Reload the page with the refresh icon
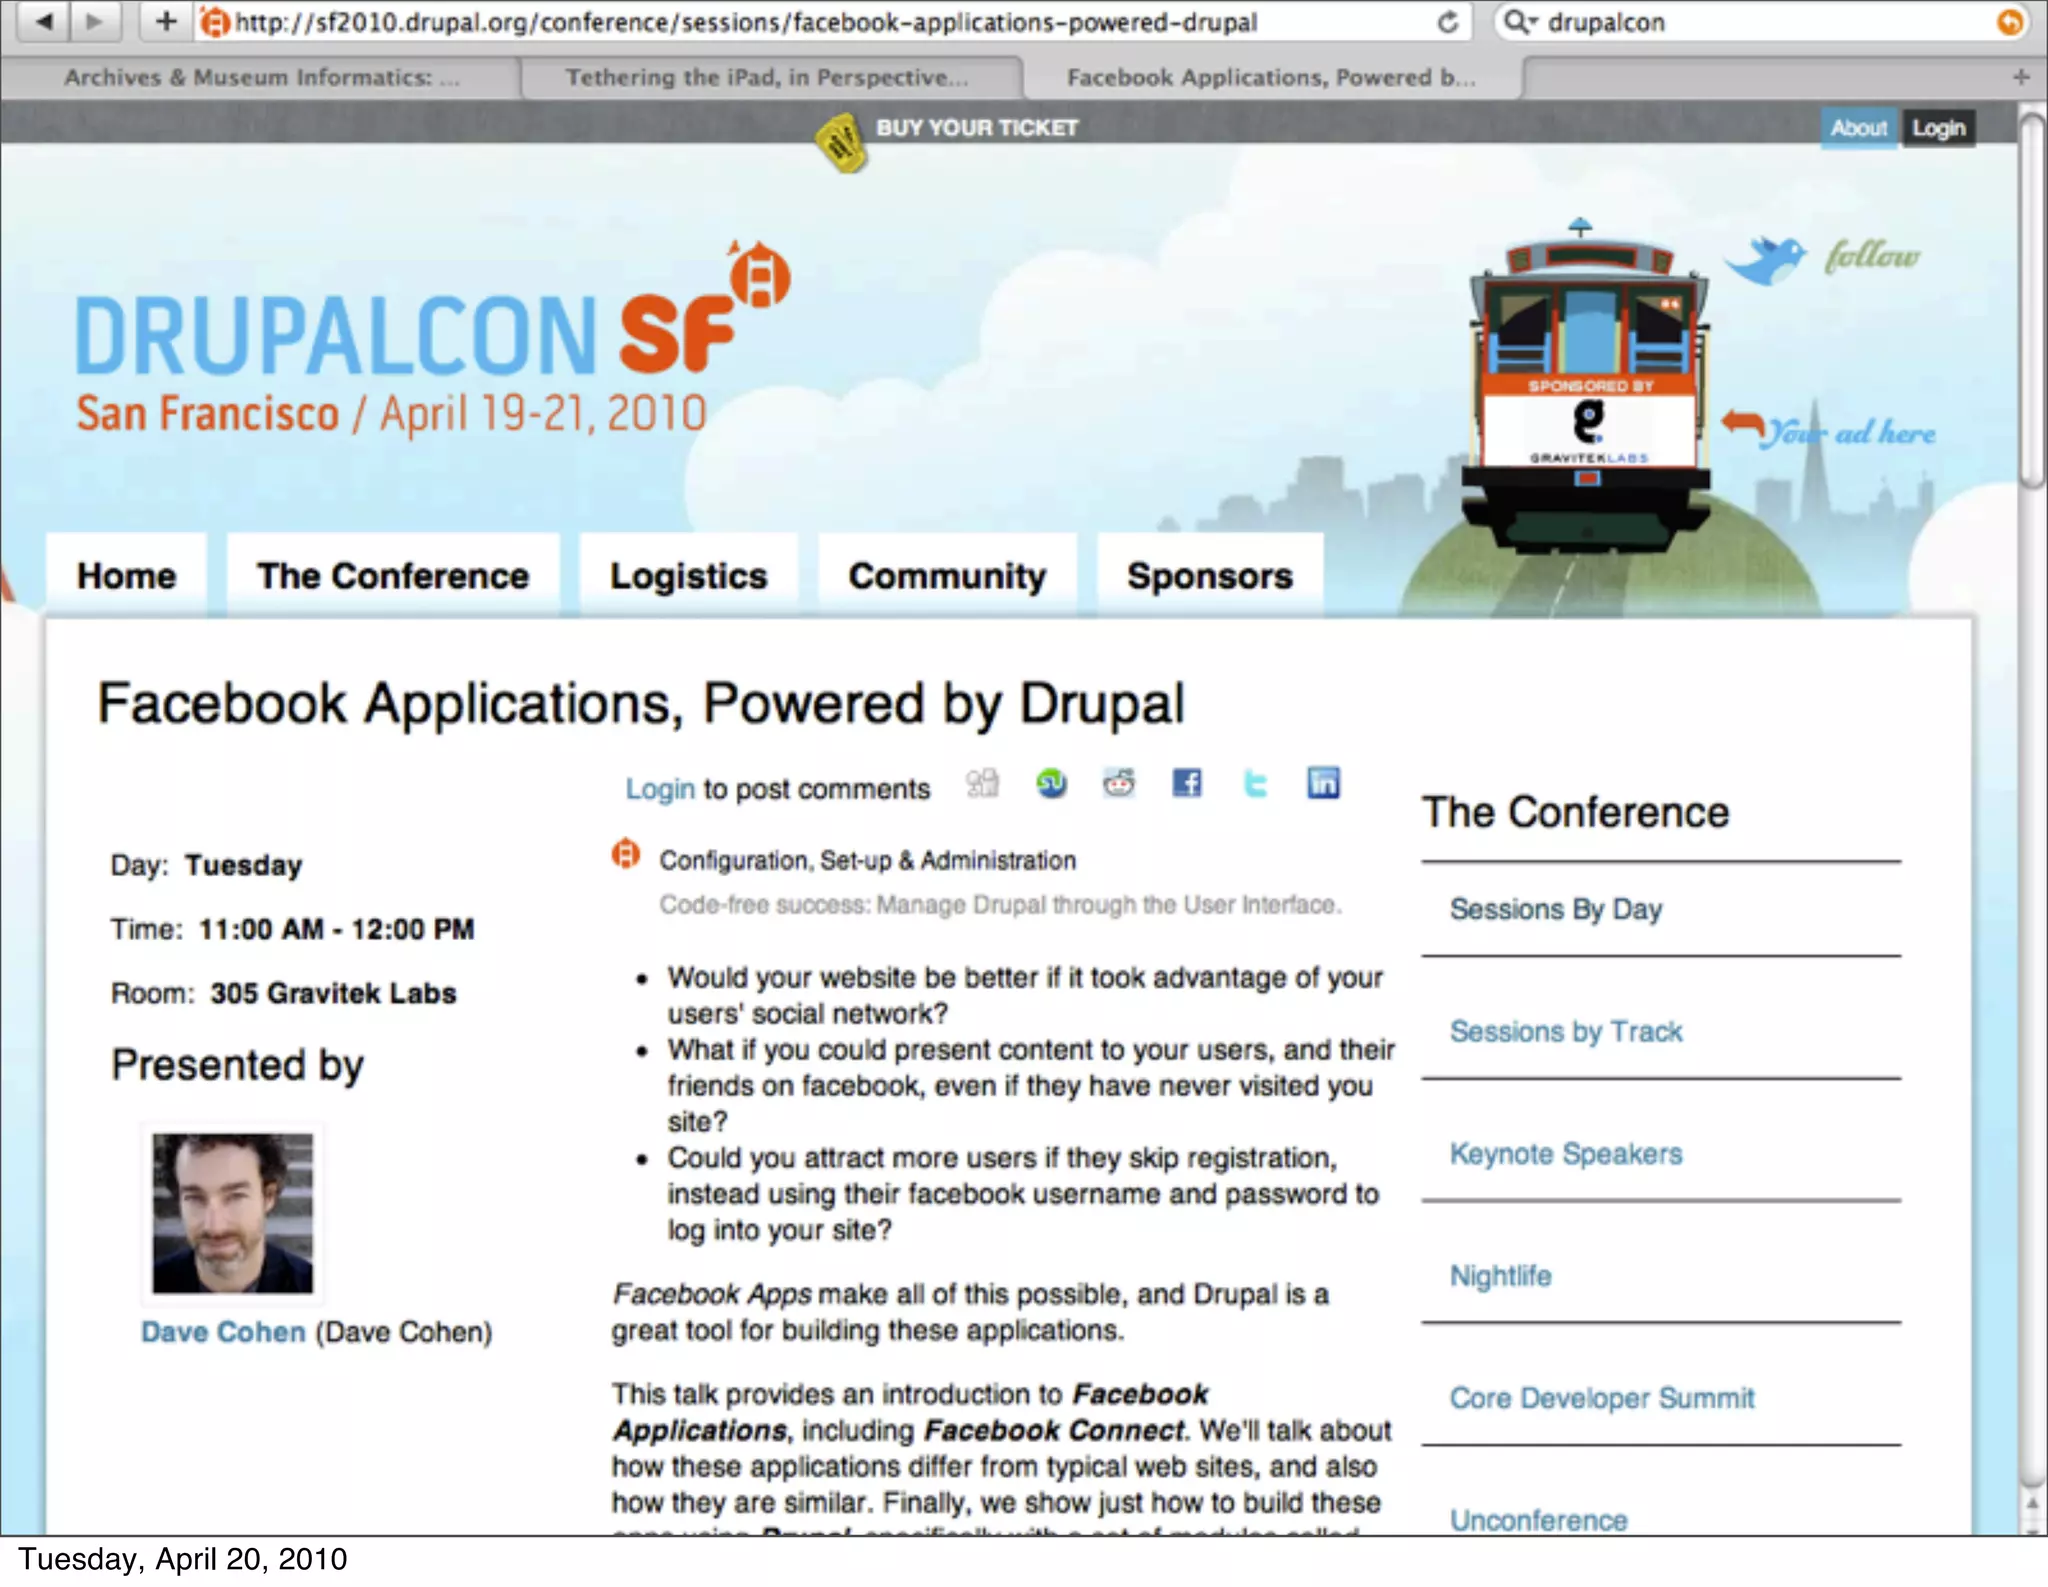The width and height of the screenshot is (2048, 1587). point(1447,22)
